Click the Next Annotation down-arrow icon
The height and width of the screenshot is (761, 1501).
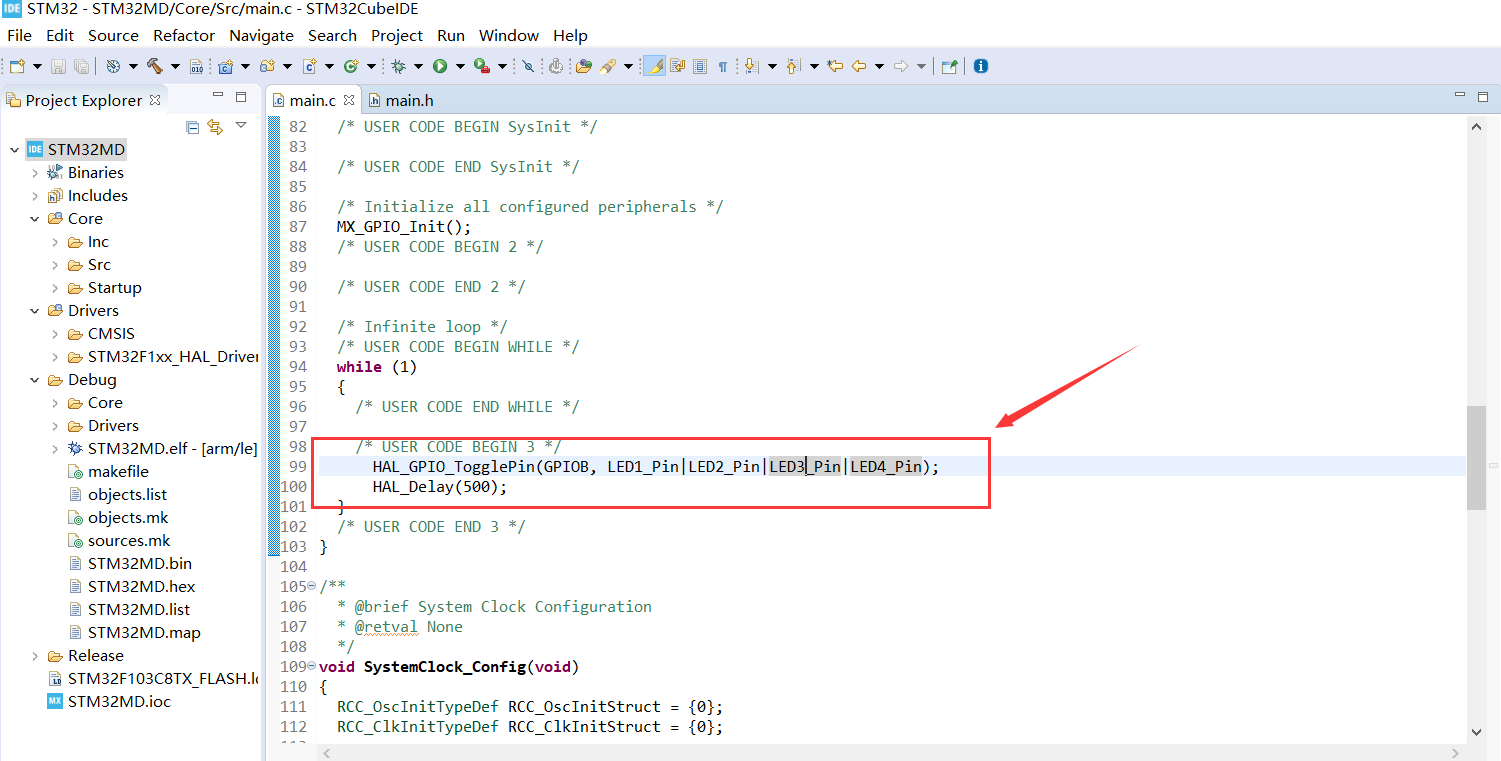point(751,66)
